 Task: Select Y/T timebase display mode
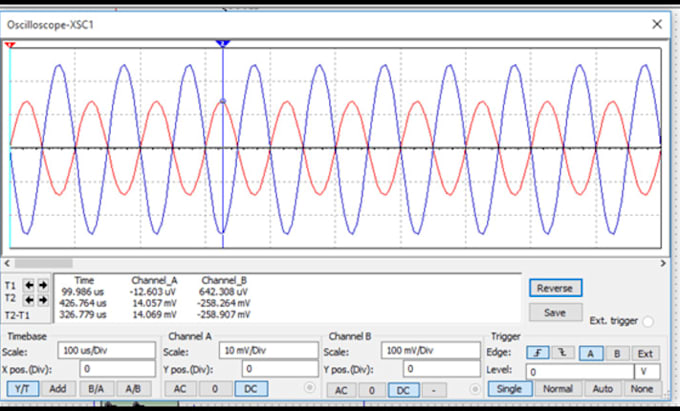point(23,389)
